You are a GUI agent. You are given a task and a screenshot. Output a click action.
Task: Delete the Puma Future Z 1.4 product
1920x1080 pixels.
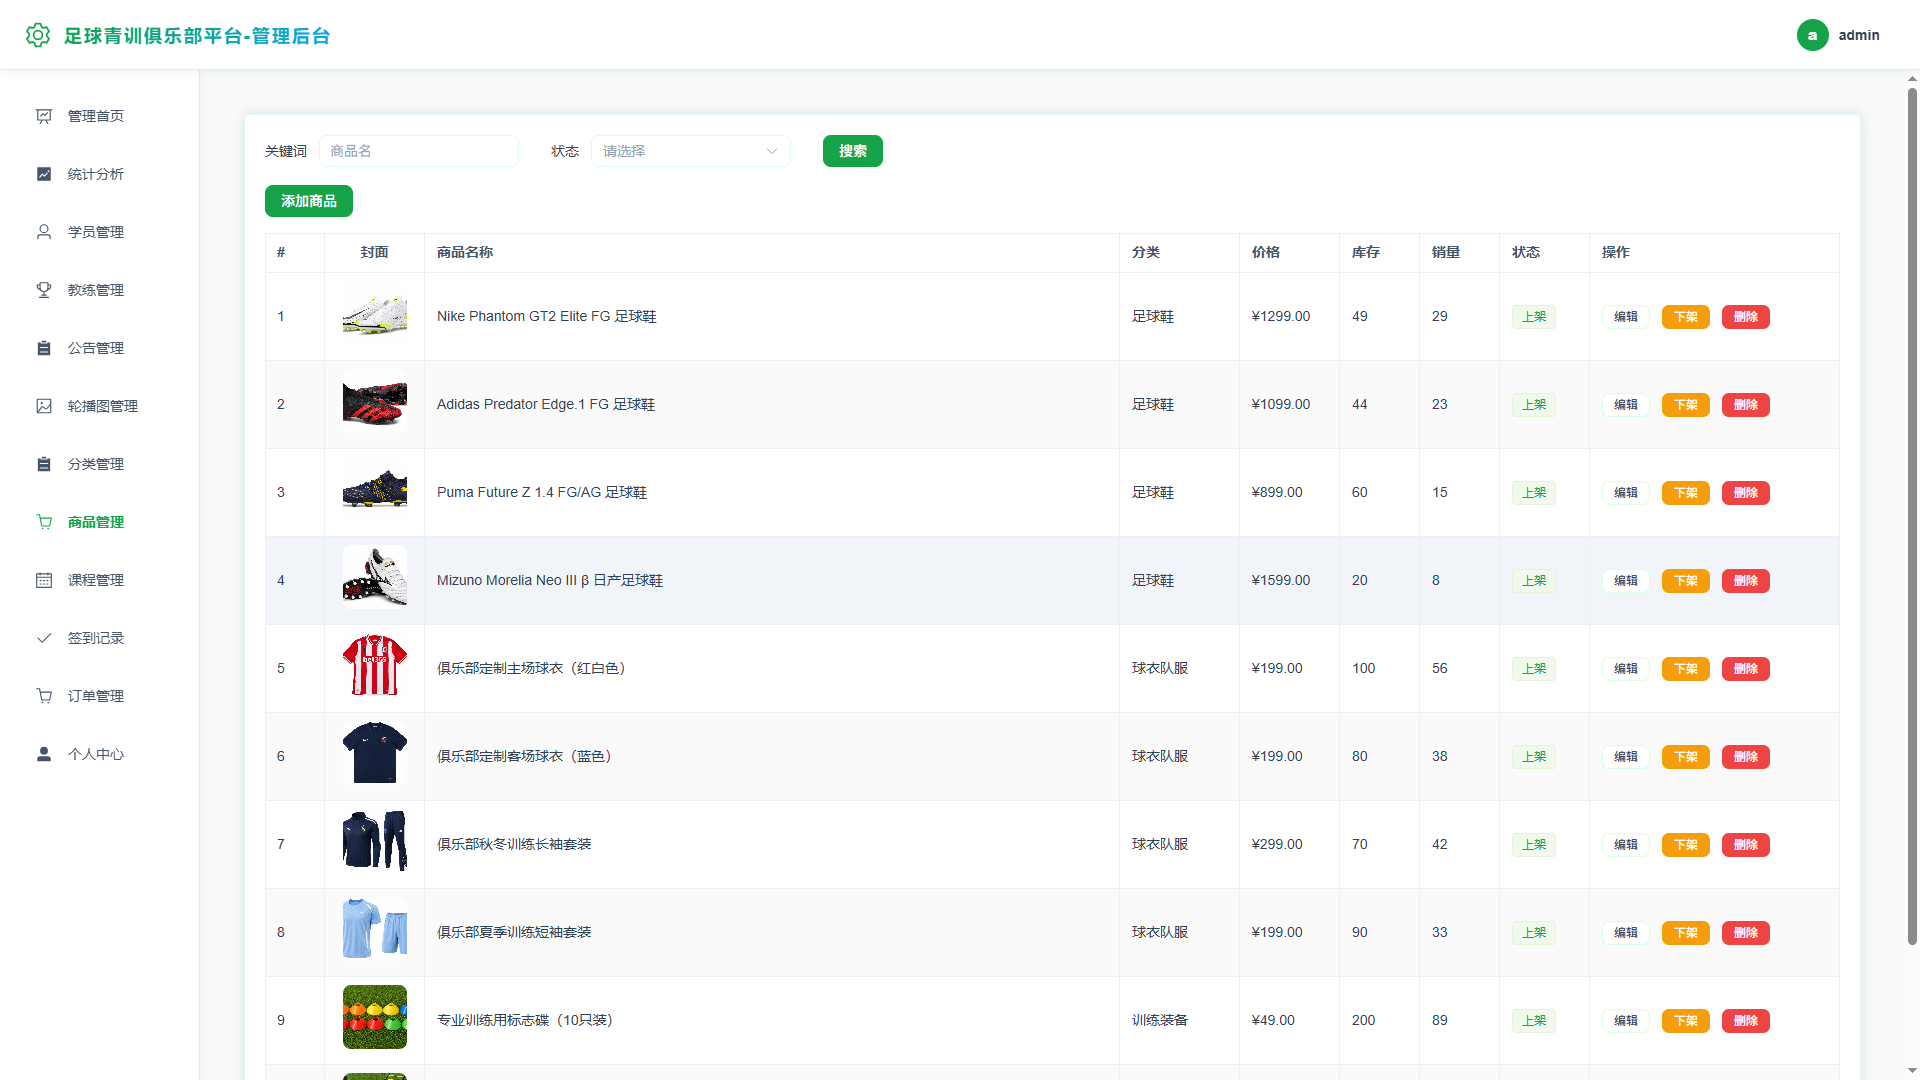(1746, 493)
